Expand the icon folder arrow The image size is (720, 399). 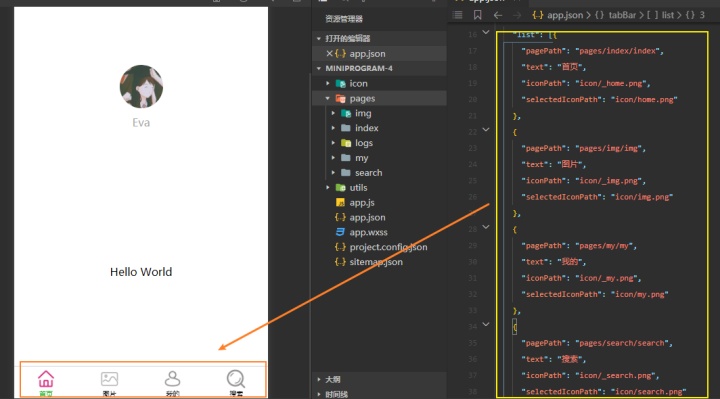click(328, 84)
